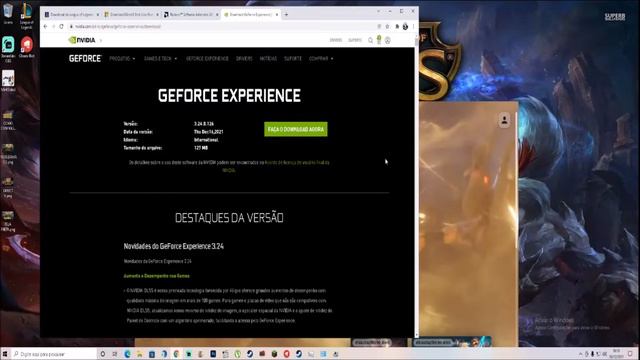Switch to the second Chrome tab

(131, 14)
